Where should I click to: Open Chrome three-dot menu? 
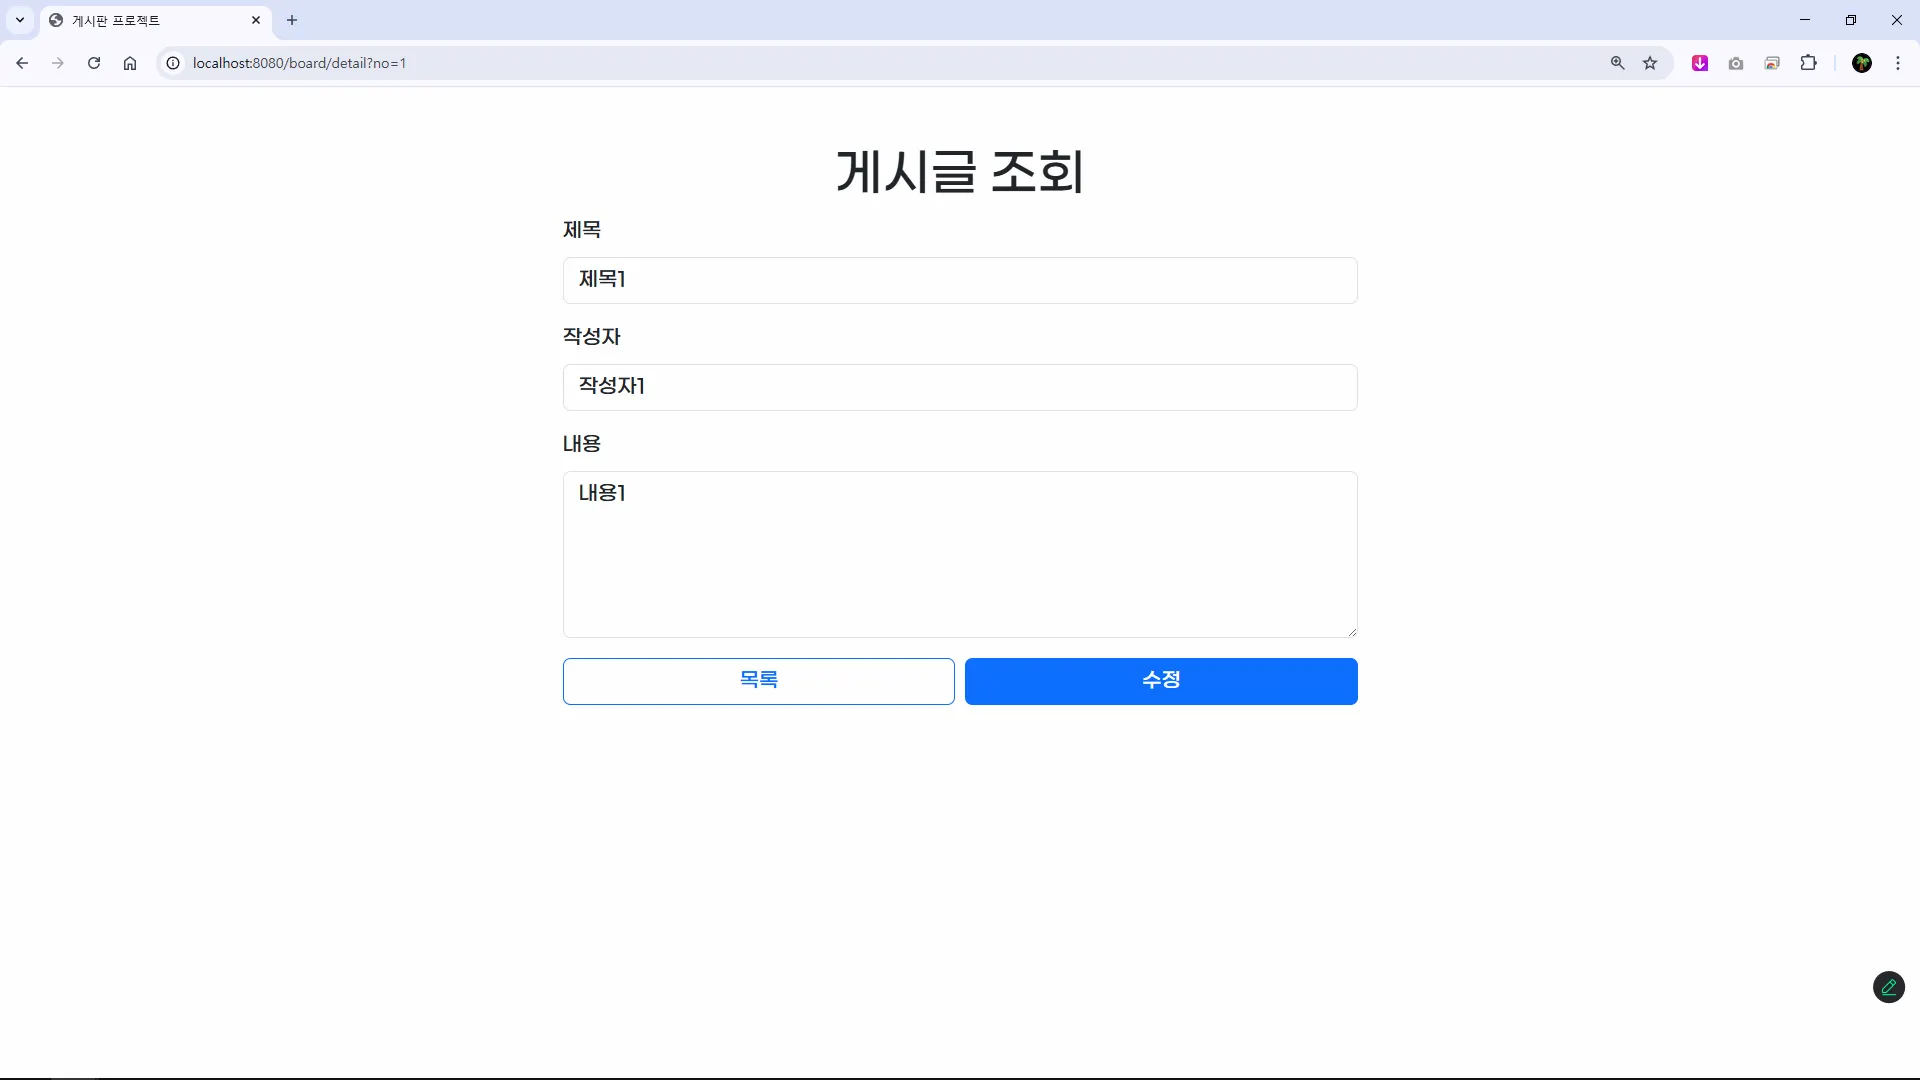pyautogui.click(x=1898, y=63)
